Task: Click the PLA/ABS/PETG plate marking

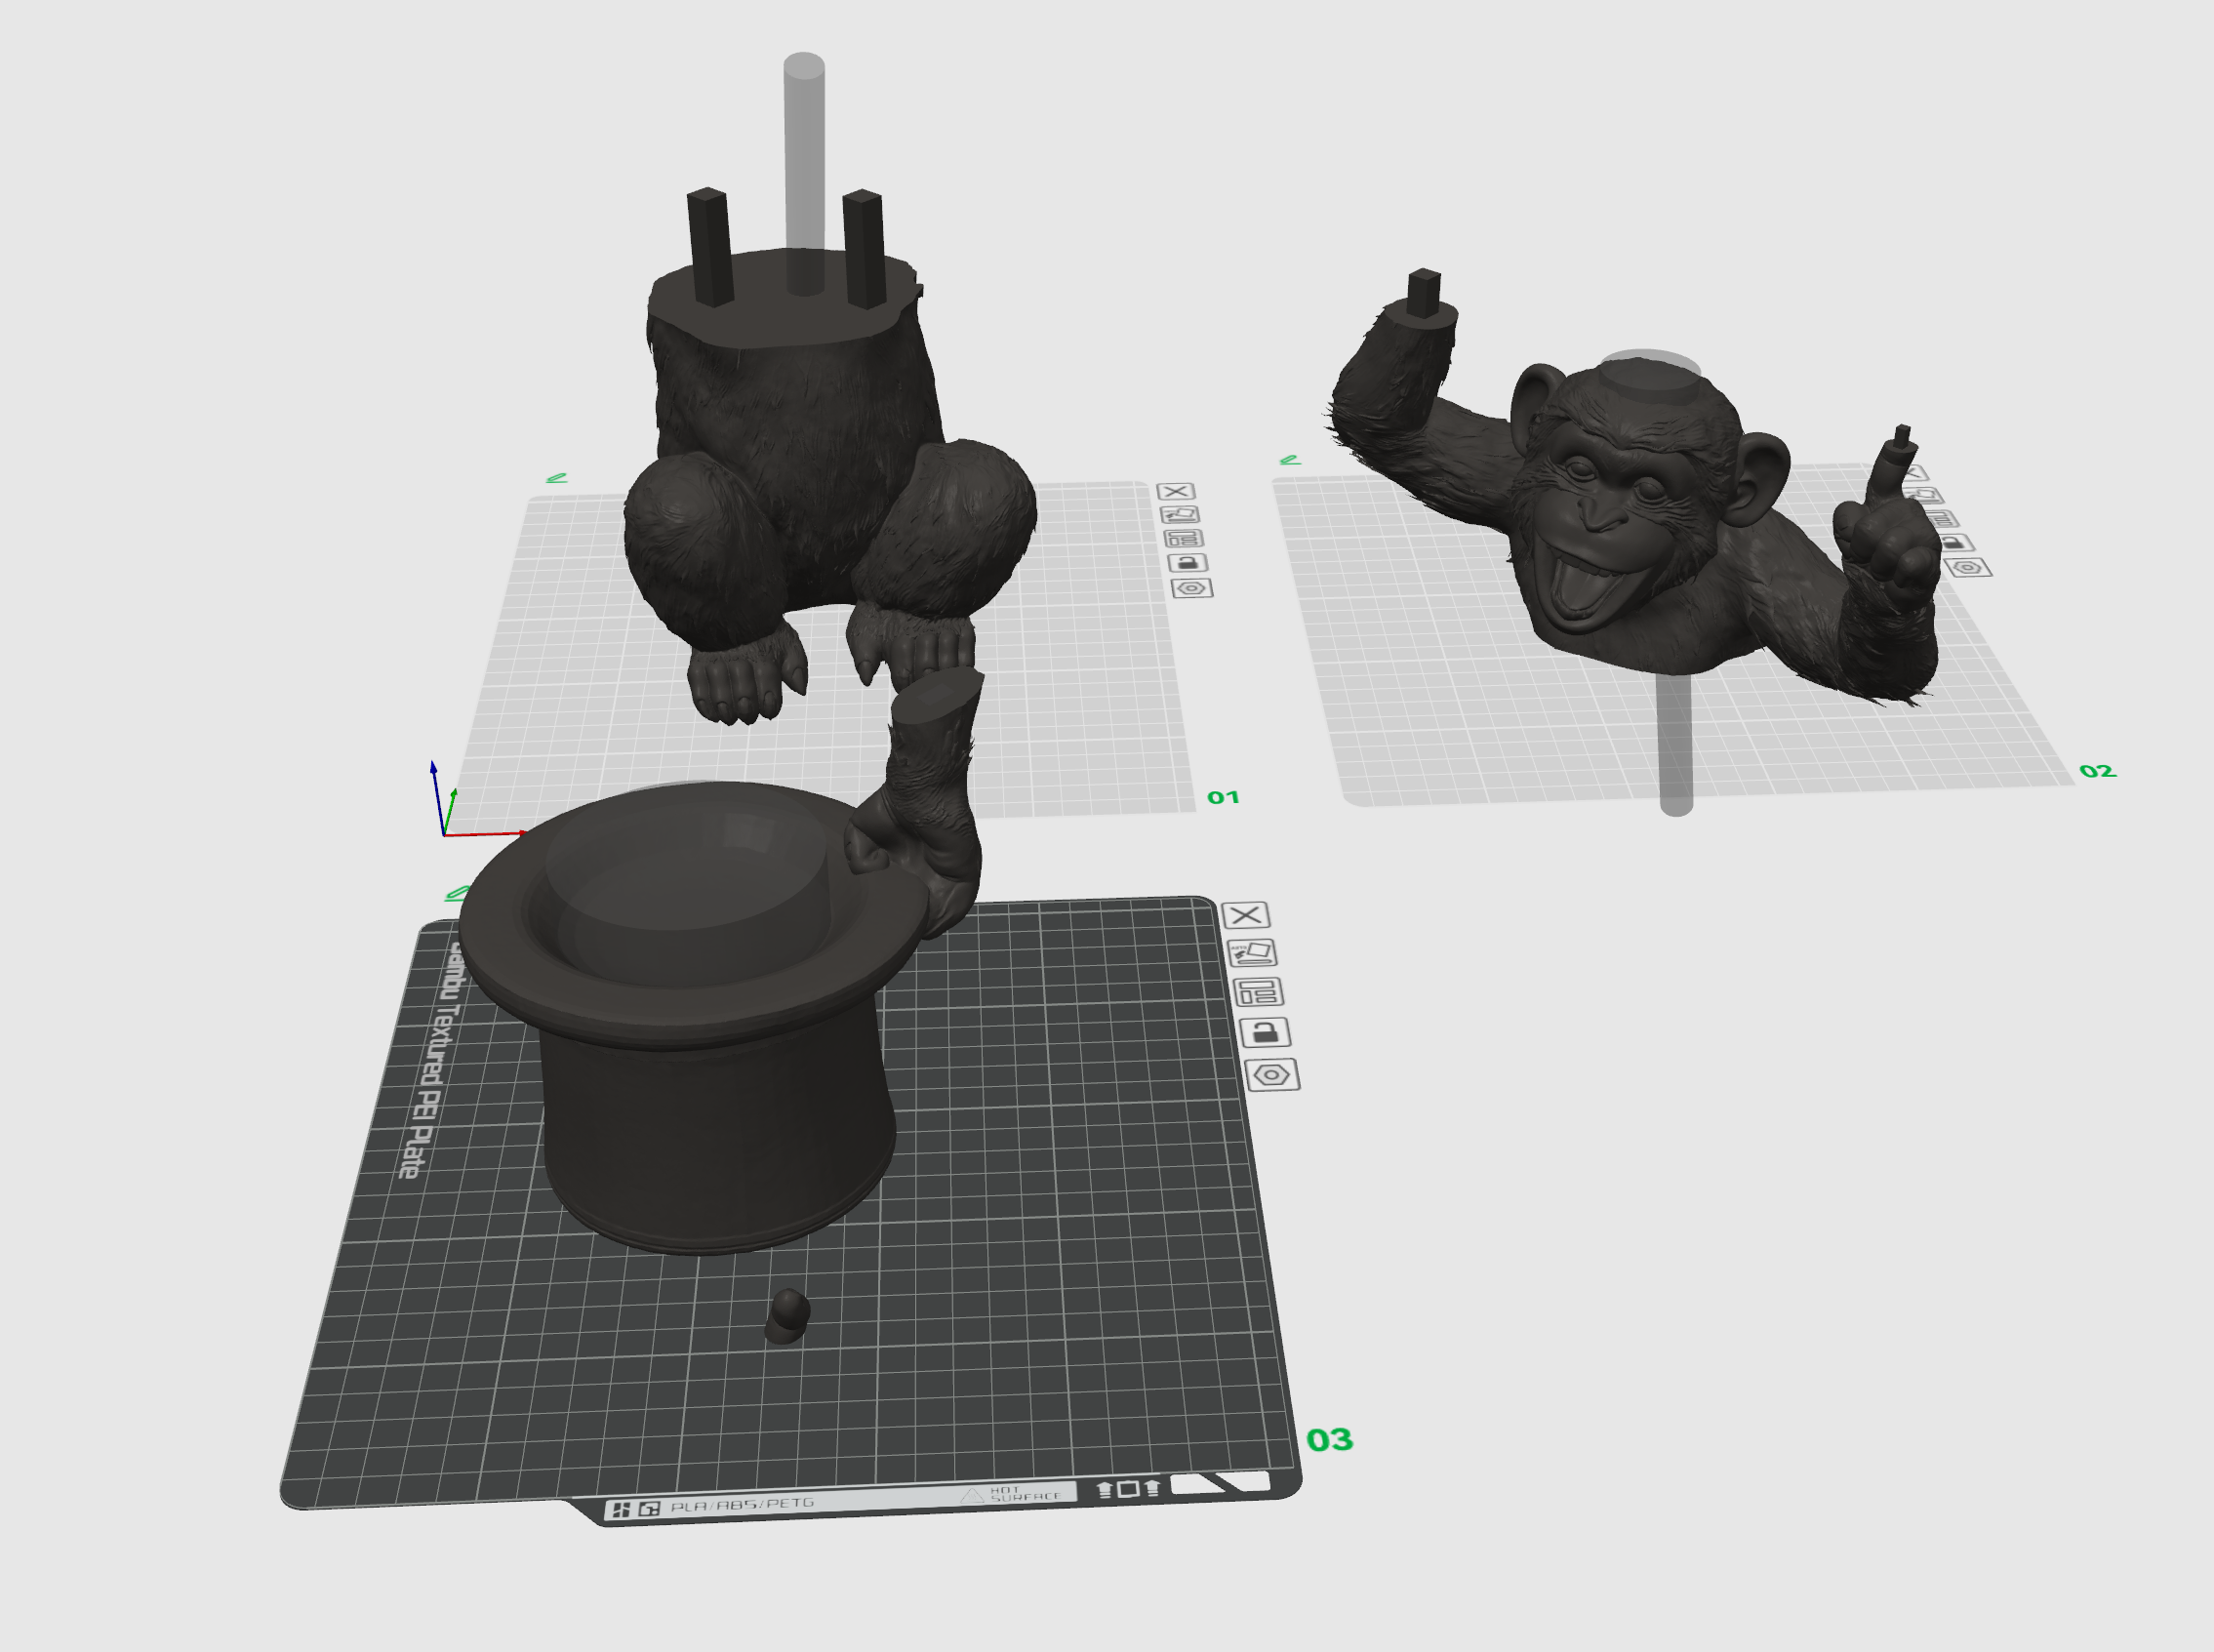Action: (742, 1504)
